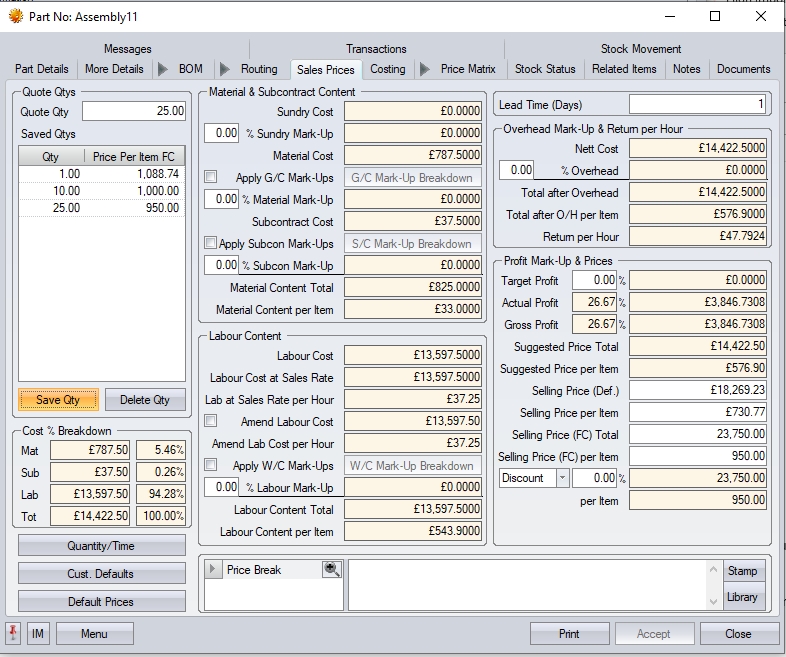Click the Library button
Image resolution: width=786 pixels, height=657 pixels.
pyautogui.click(x=742, y=597)
